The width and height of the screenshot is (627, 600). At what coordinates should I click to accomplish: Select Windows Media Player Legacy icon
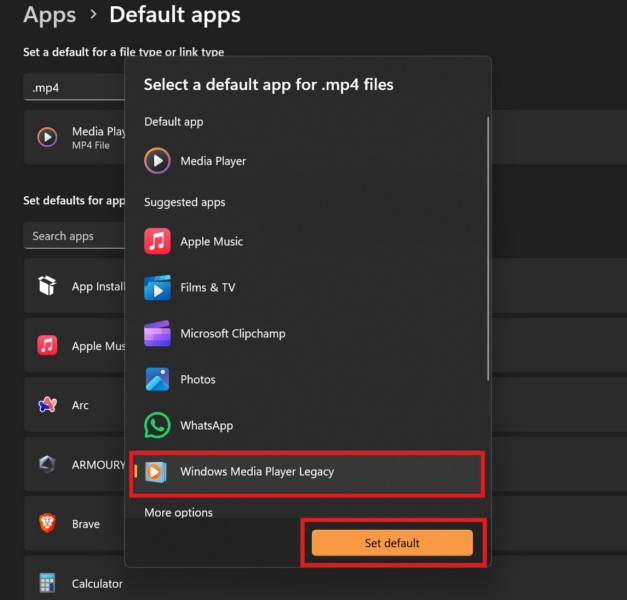pos(157,472)
